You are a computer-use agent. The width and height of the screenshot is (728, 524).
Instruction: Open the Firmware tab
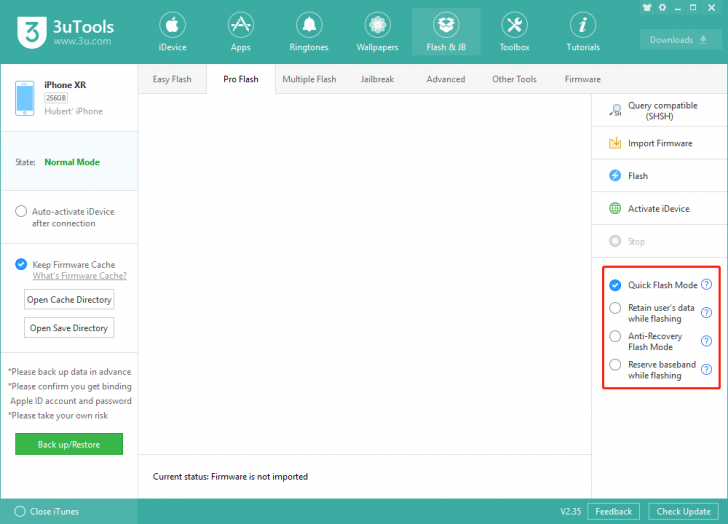(x=583, y=79)
